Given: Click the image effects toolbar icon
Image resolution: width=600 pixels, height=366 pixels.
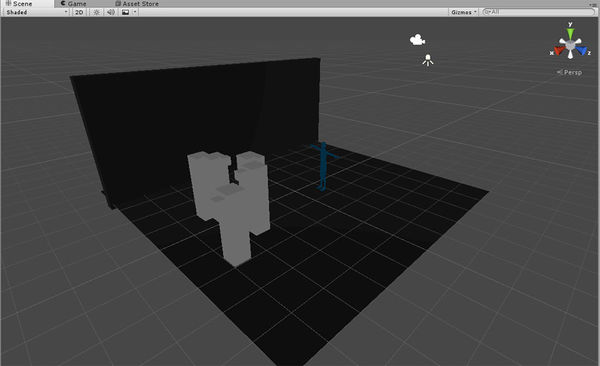Looking at the screenshot, I should click(125, 12).
